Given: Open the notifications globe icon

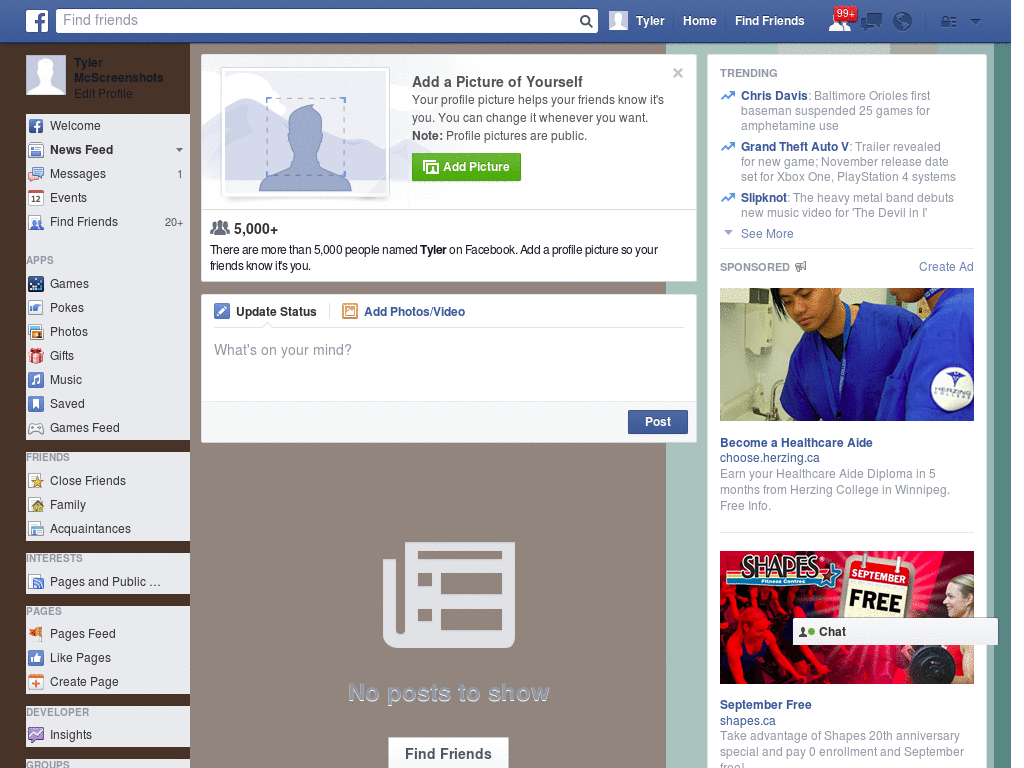Looking at the screenshot, I should pyautogui.click(x=903, y=22).
